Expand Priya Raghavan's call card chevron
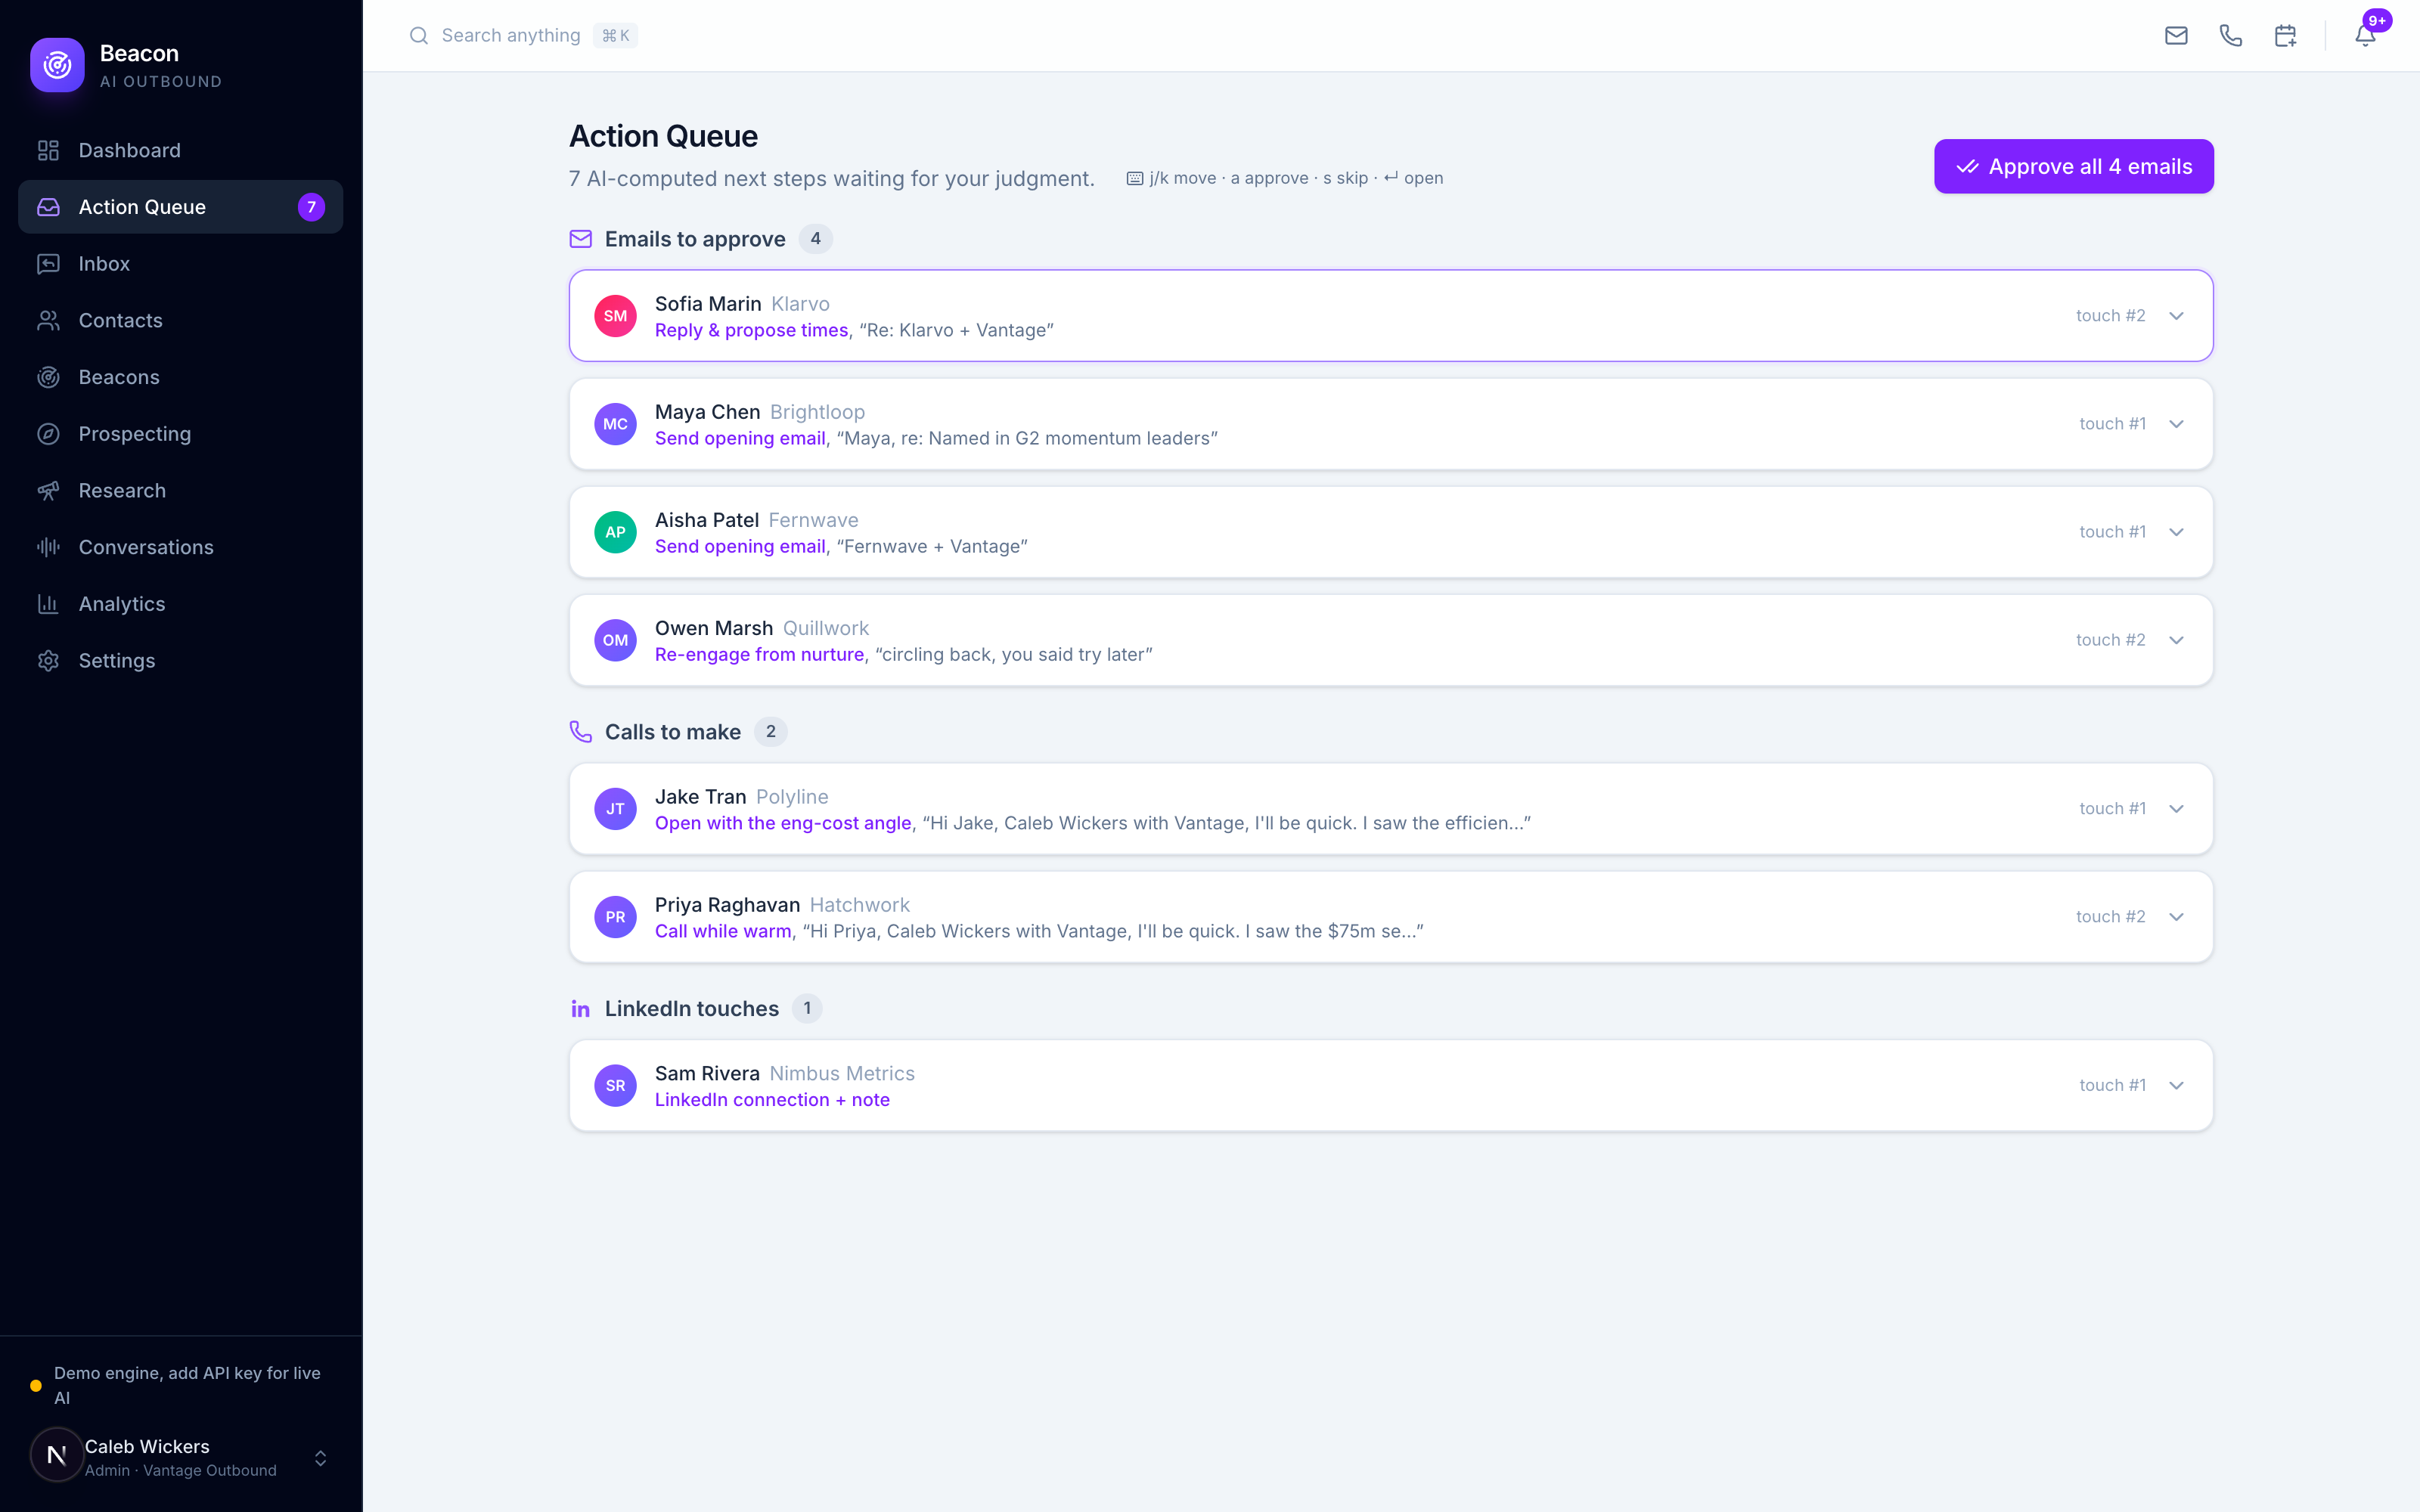Screen dimensions: 2420x1512 click(x=2176, y=917)
